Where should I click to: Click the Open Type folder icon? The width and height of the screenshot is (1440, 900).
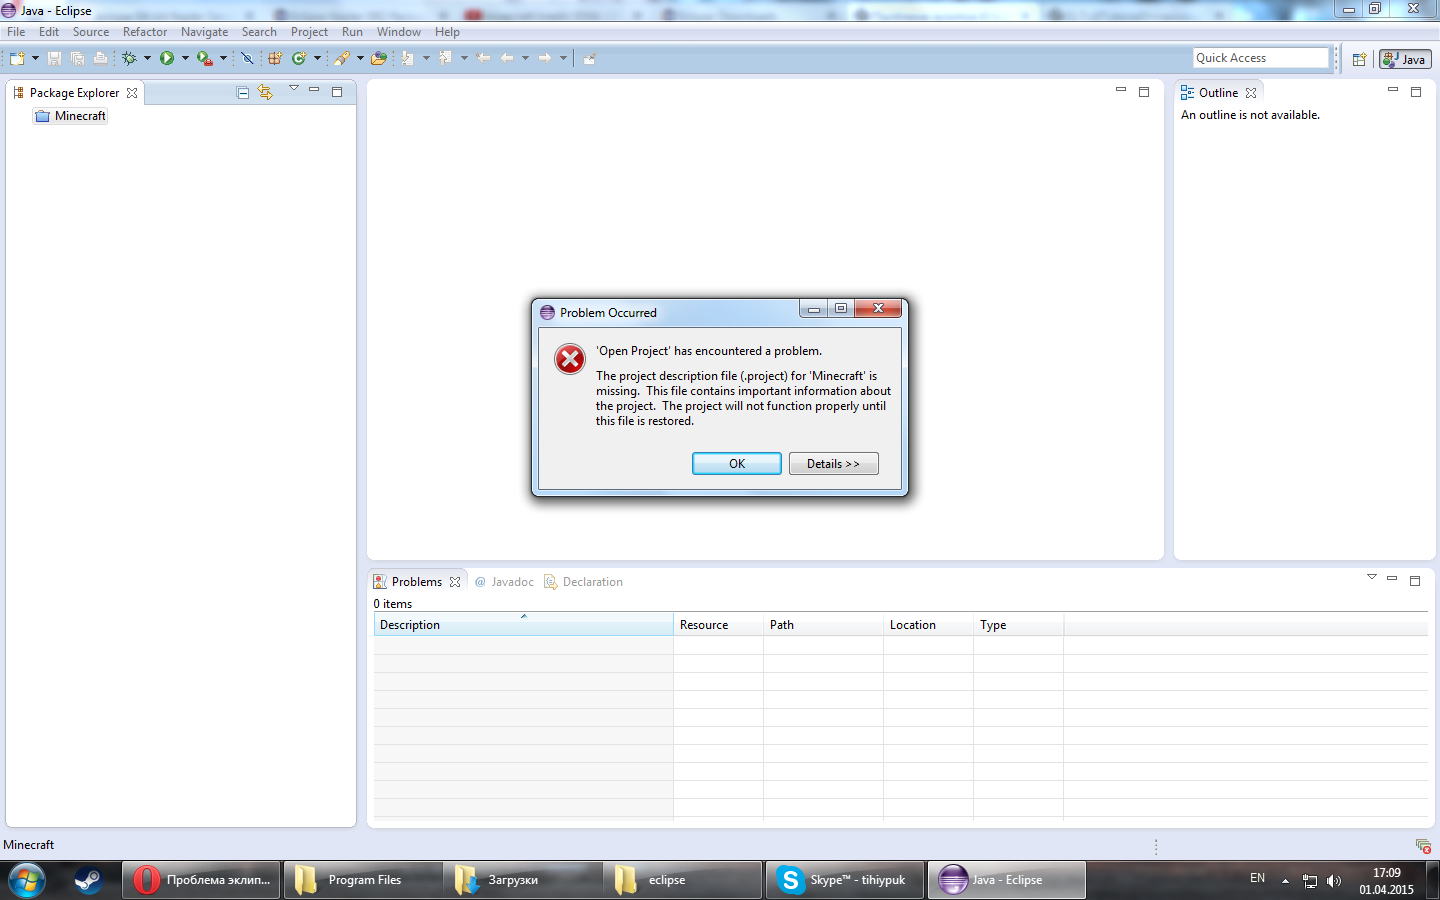pyautogui.click(x=378, y=59)
